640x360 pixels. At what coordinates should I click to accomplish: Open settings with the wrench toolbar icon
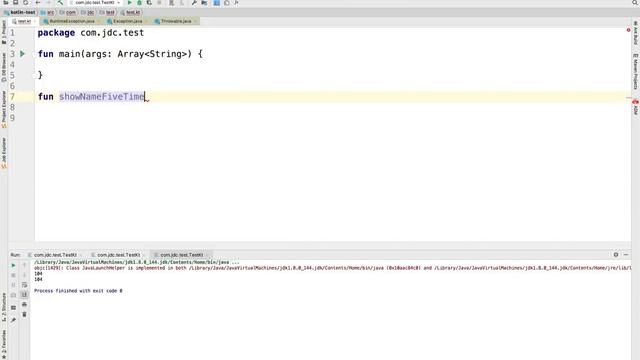[194, 2]
